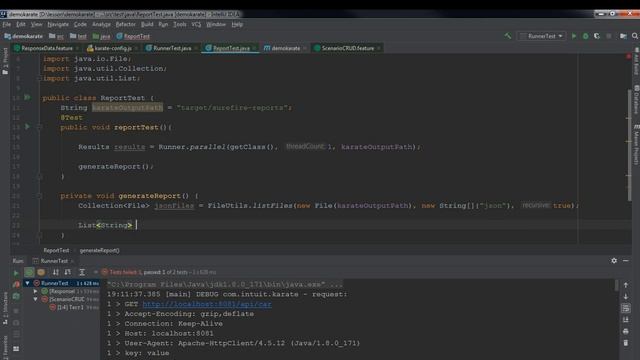The image size is (640, 360).
Task: Open the Help menu
Action: tap(237, 24)
